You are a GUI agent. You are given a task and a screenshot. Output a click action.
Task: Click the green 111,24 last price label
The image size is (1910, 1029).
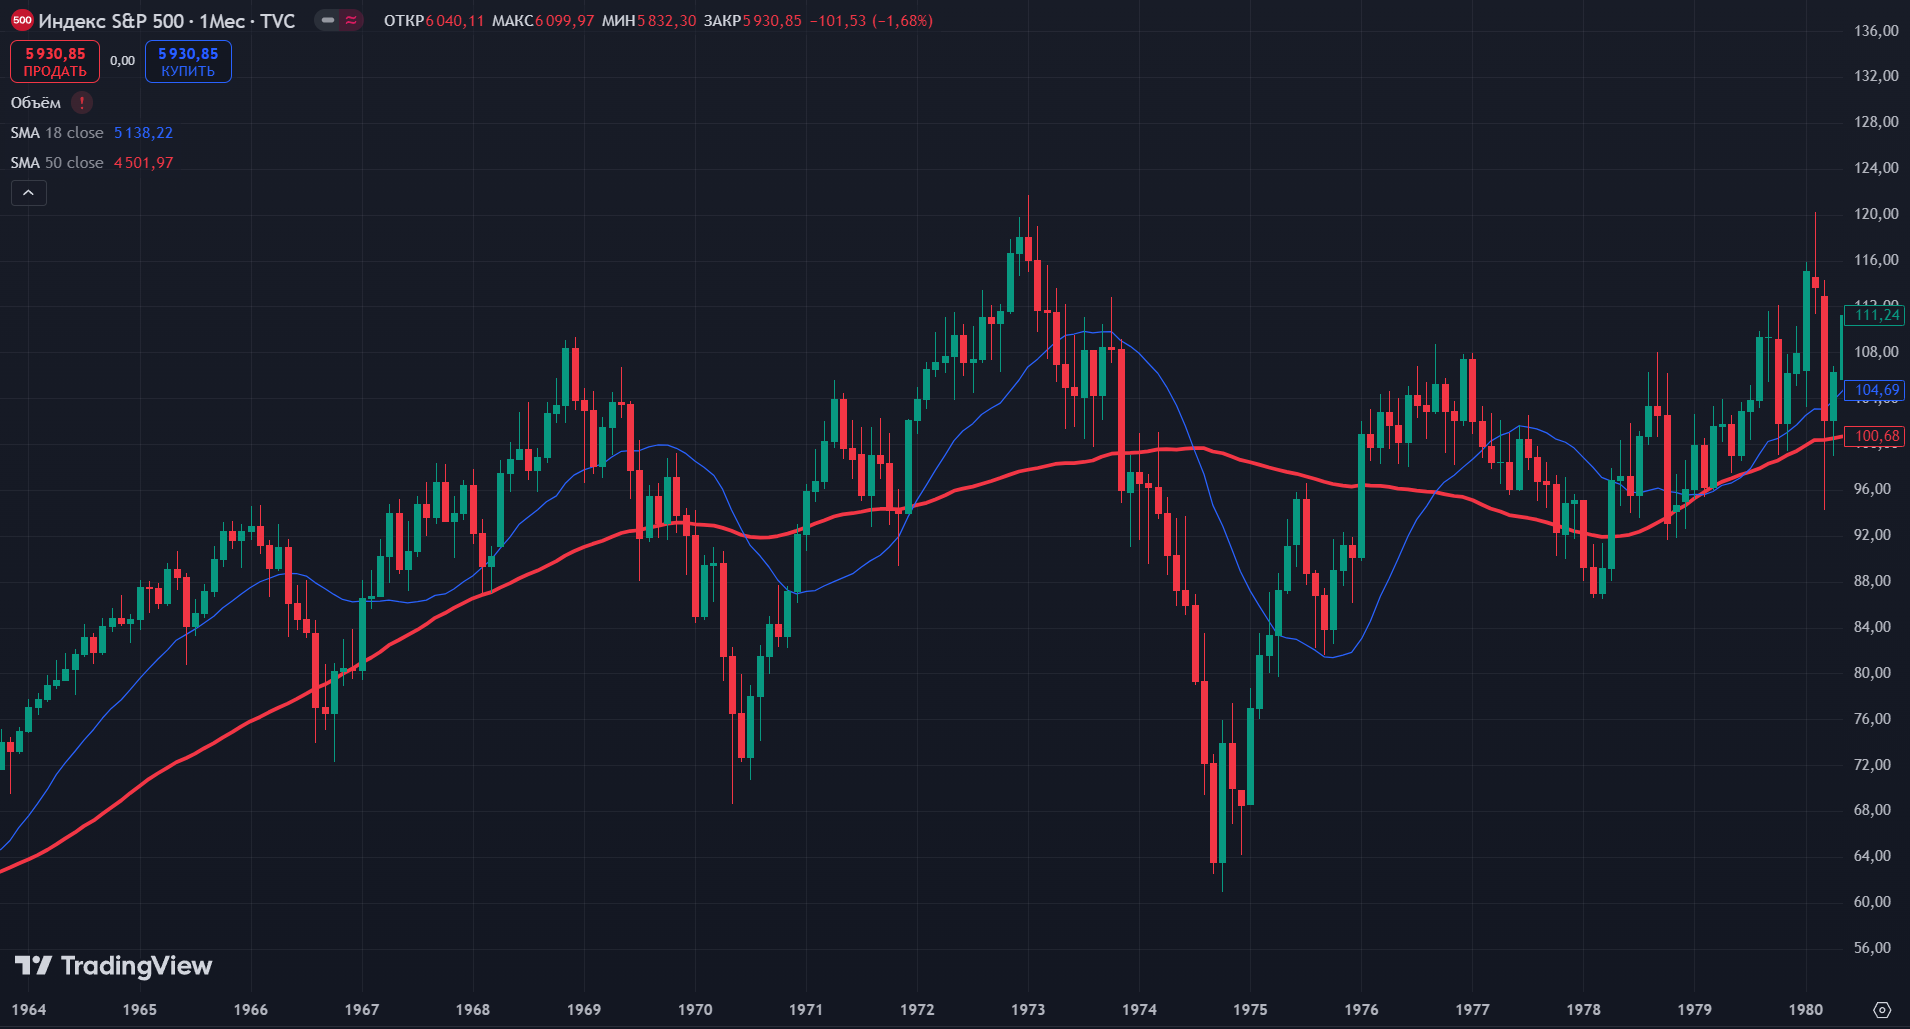coord(1875,315)
